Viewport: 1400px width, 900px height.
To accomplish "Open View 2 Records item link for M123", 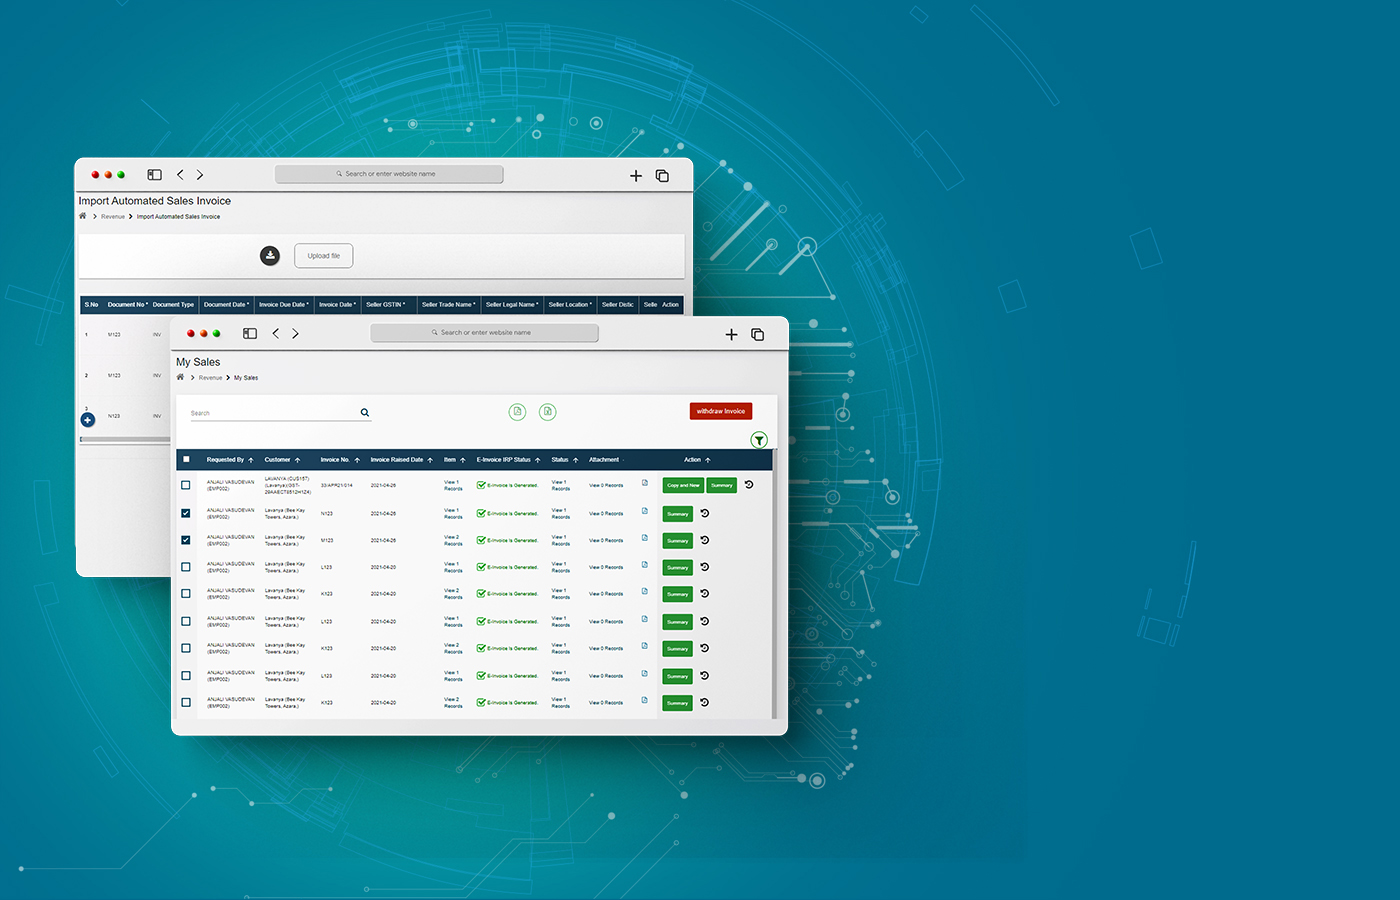I will coord(453,540).
